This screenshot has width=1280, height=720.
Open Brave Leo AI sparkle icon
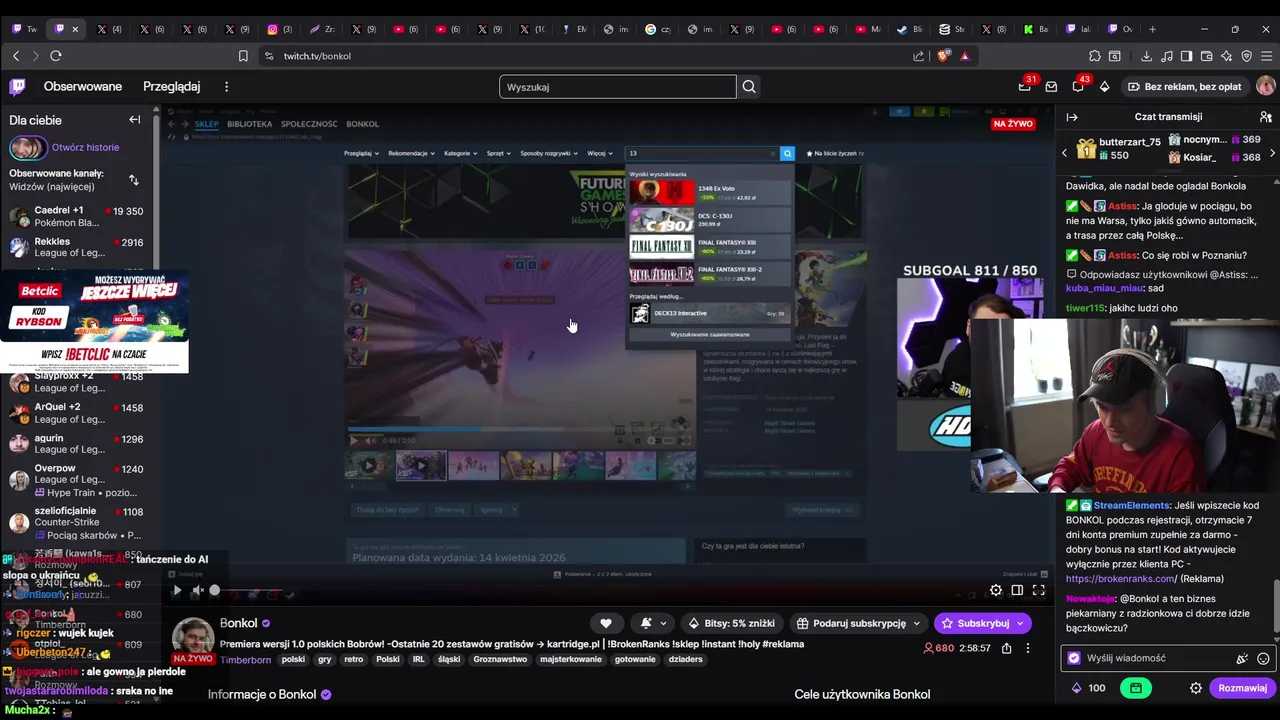[x=1226, y=56]
